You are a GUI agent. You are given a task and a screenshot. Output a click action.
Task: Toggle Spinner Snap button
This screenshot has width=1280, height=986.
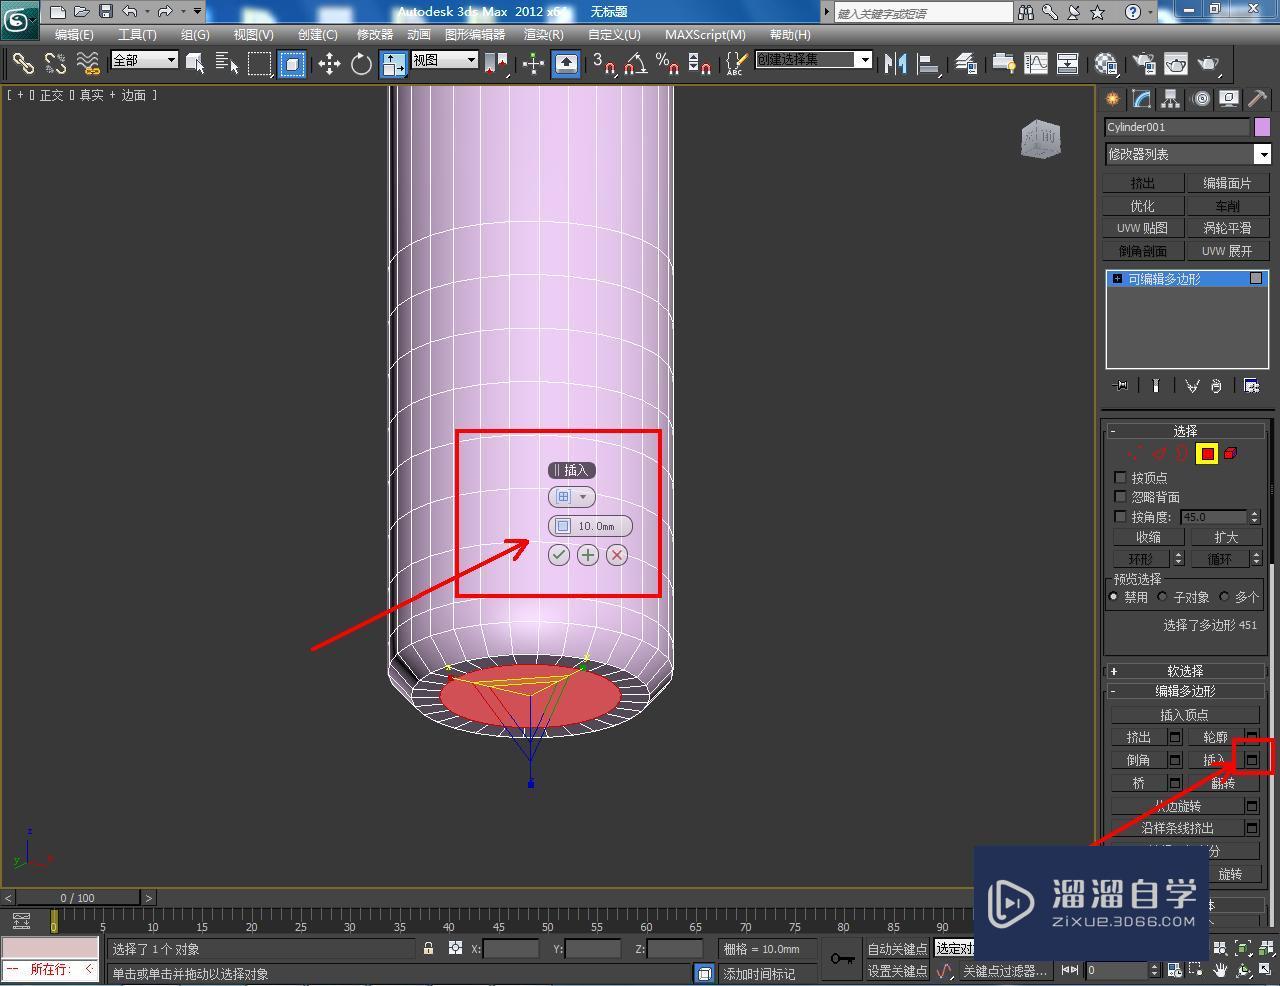699,64
